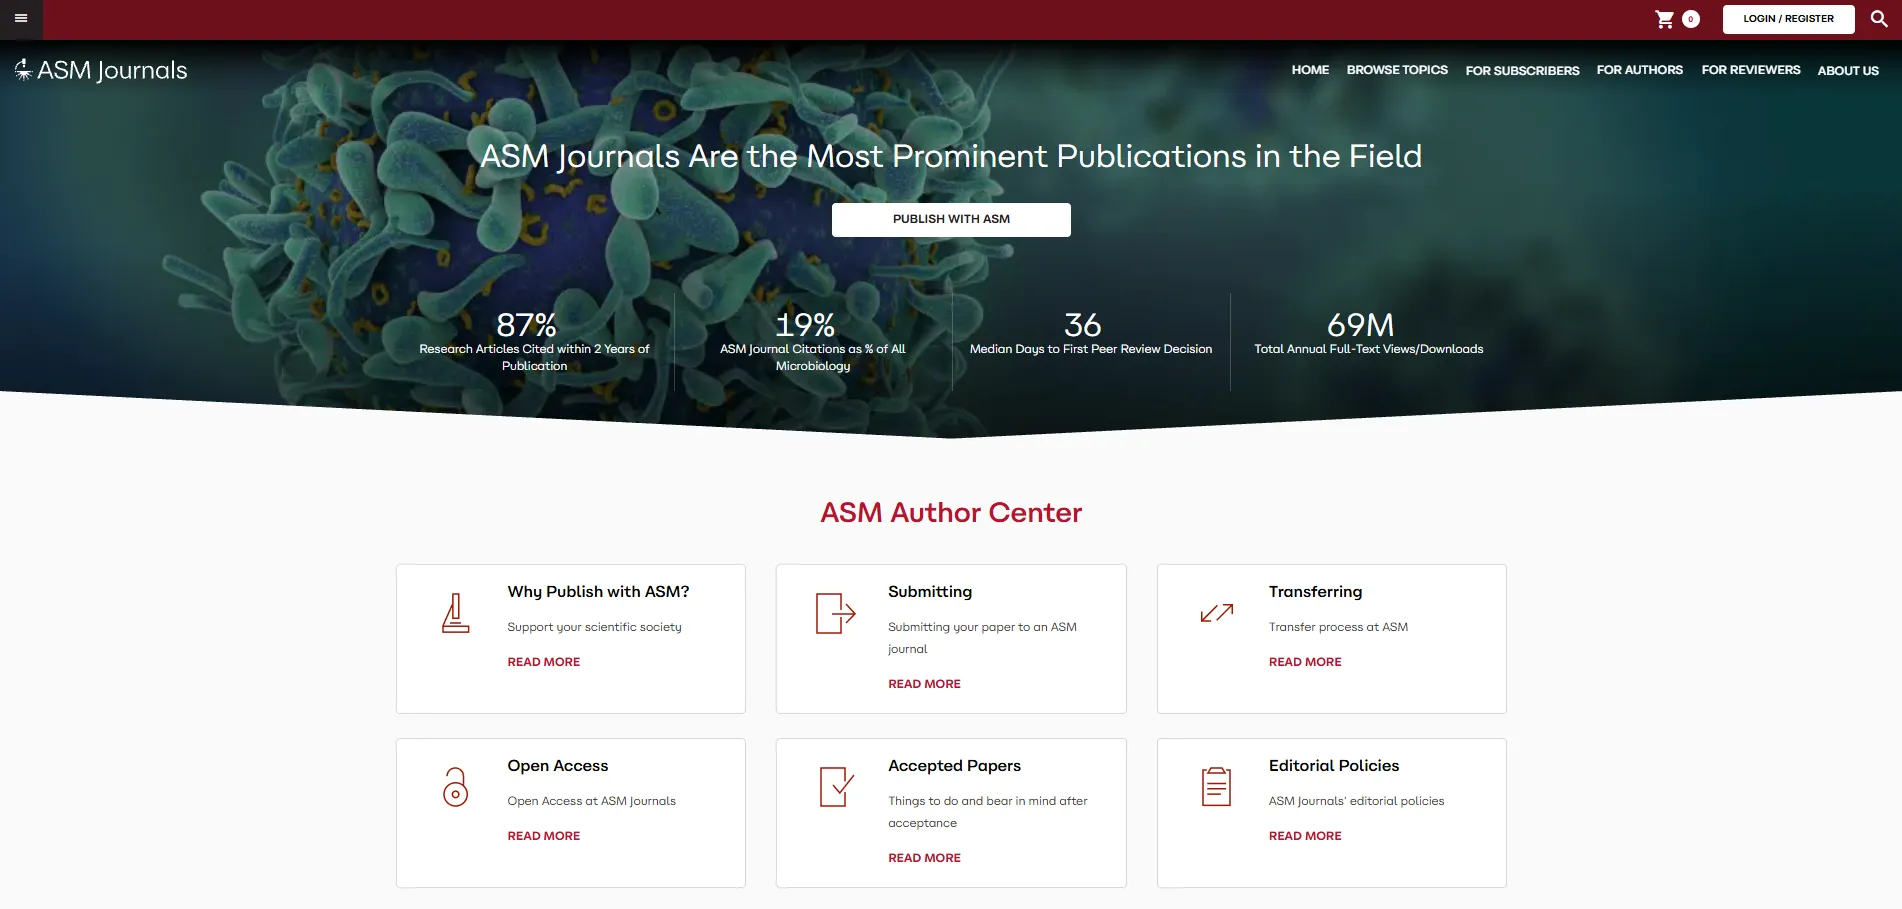Open For Authors menu
The width and height of the screenshot is (1902, 909).
click(1639, 70)
